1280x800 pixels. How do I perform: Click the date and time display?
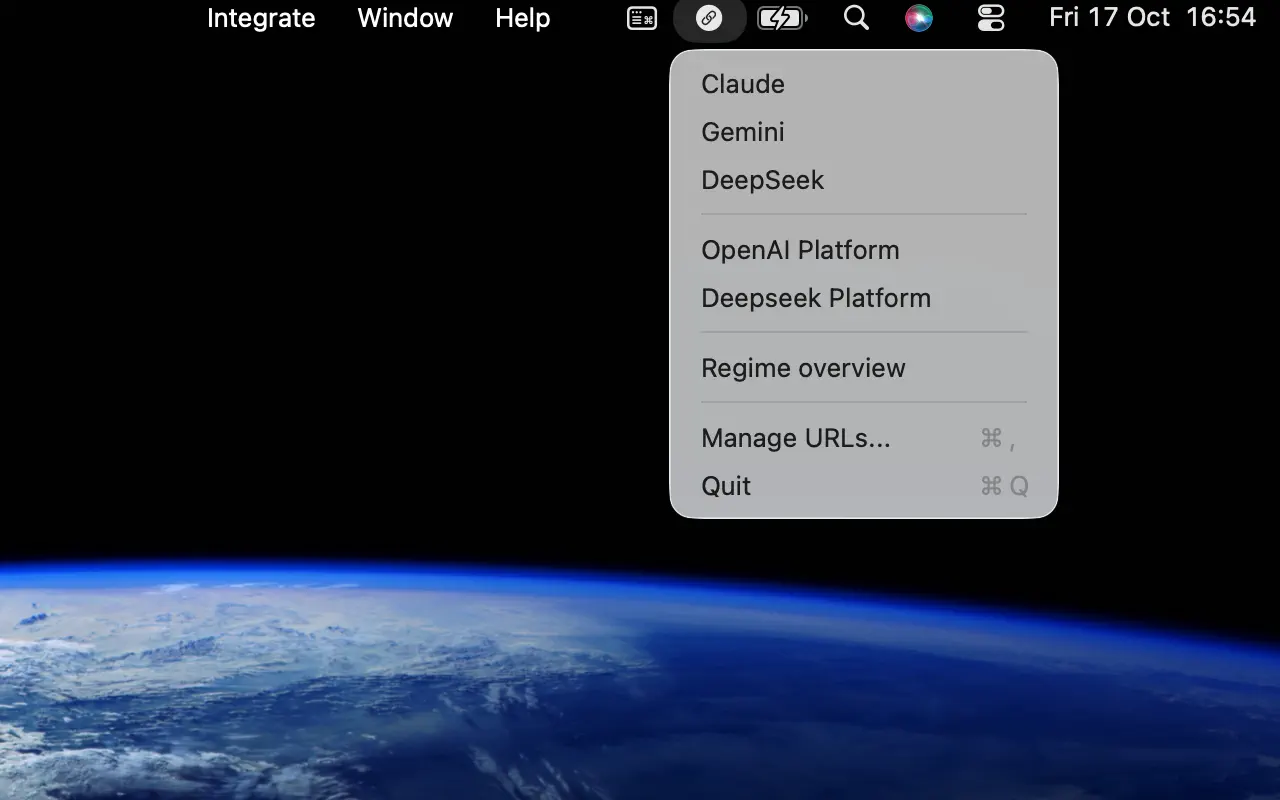pos(1152,17)
